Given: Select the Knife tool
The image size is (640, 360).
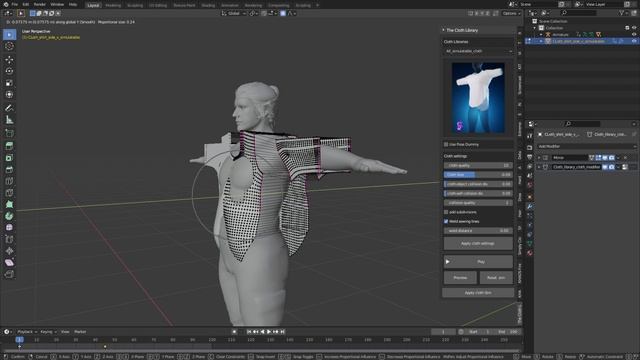Looking at the screenshot, I should point(9,193).
